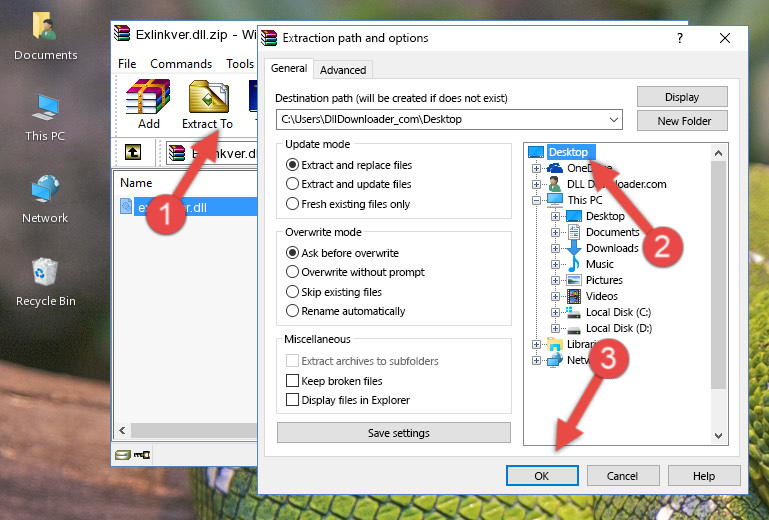Expand the Local Disk (C:) node

555,312
